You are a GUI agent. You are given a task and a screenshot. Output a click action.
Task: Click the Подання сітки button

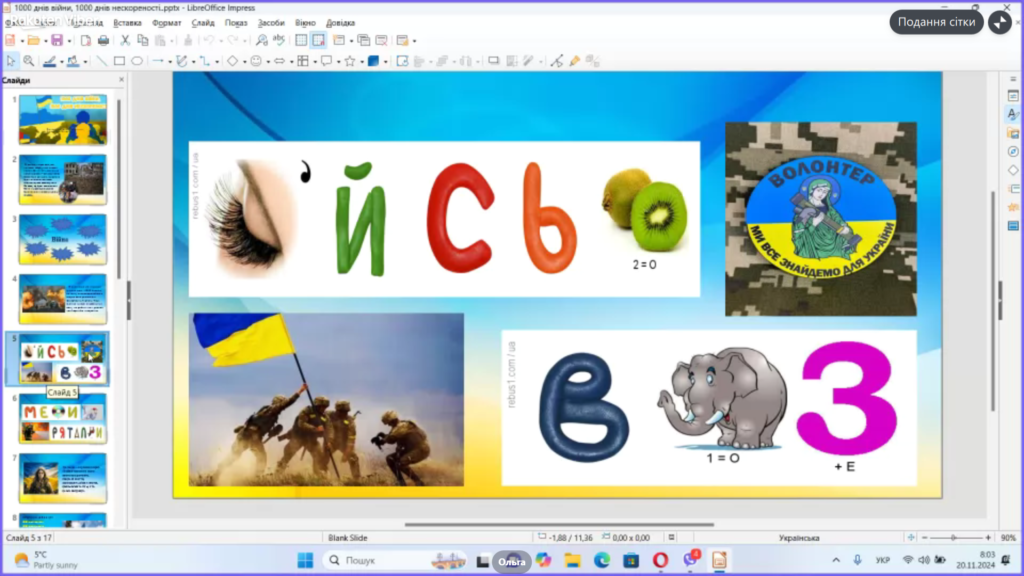pos(935,22)
